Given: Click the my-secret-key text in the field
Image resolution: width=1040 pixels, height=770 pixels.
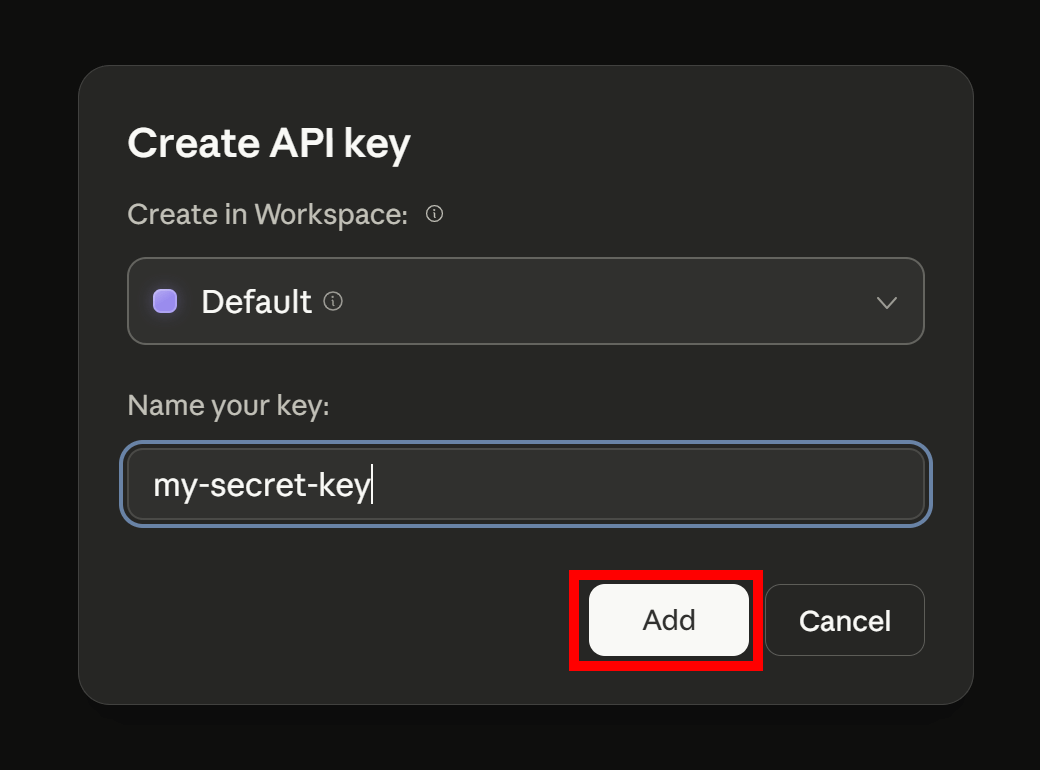Looking at the screenshot, I should (x=262, y=486).
